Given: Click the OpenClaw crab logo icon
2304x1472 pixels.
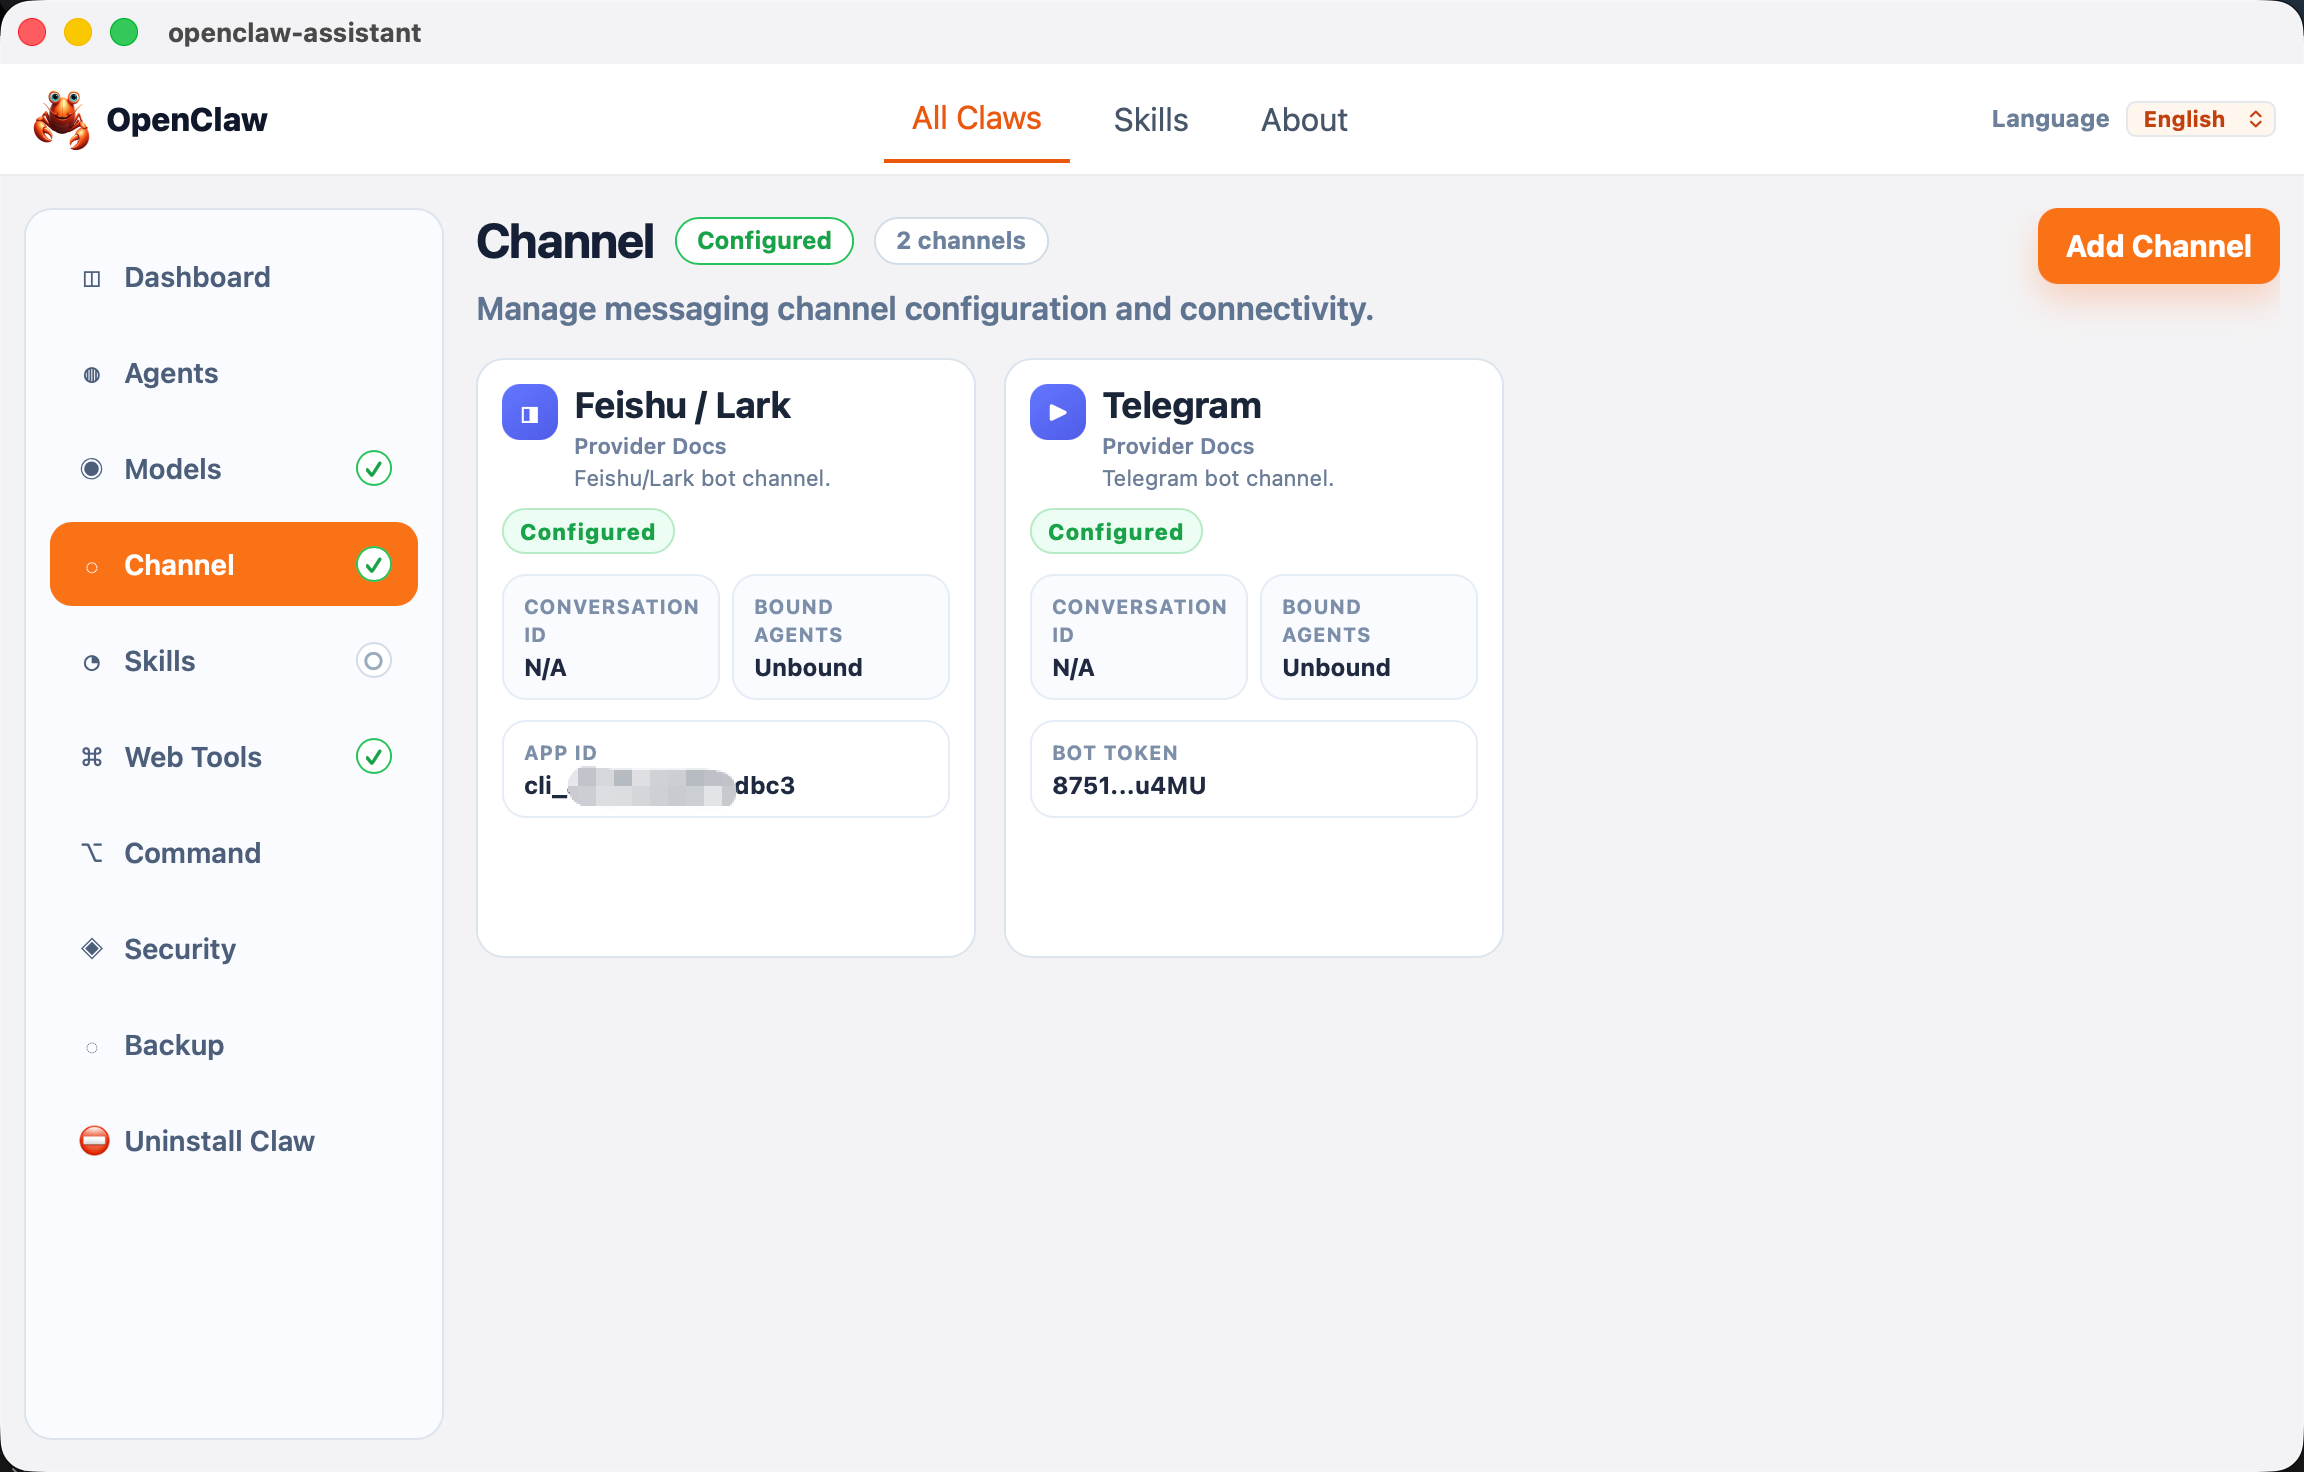Looking at the screenshot, I should [62, 120].
